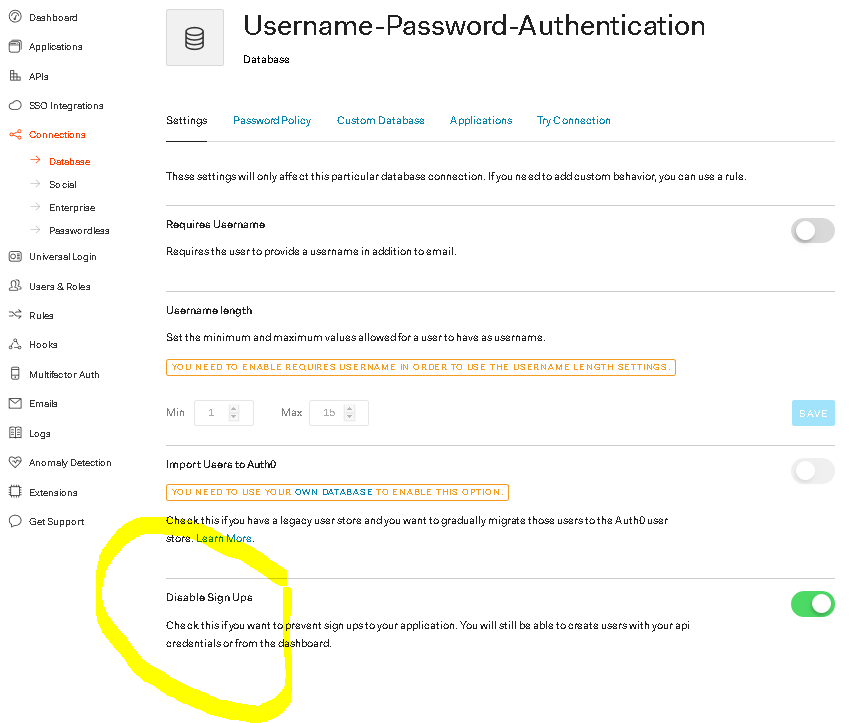Open SSO Integrations cloud icon
Image resolution: width=849 pixels, height=723 pixels.
click(15, 105)
